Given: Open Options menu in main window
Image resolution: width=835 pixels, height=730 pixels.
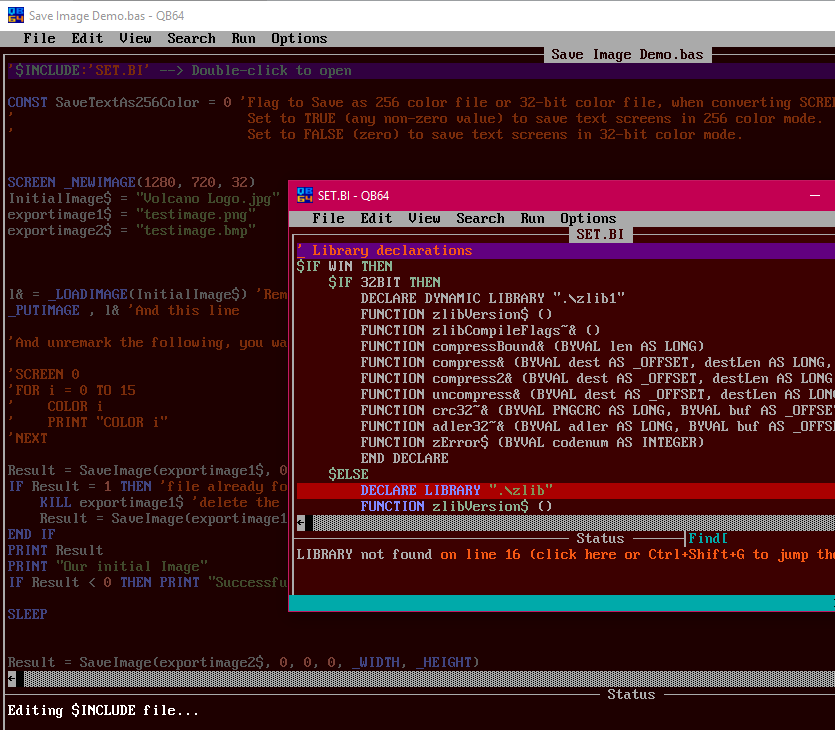Looking at the screenshot, I should coord(299,38).
